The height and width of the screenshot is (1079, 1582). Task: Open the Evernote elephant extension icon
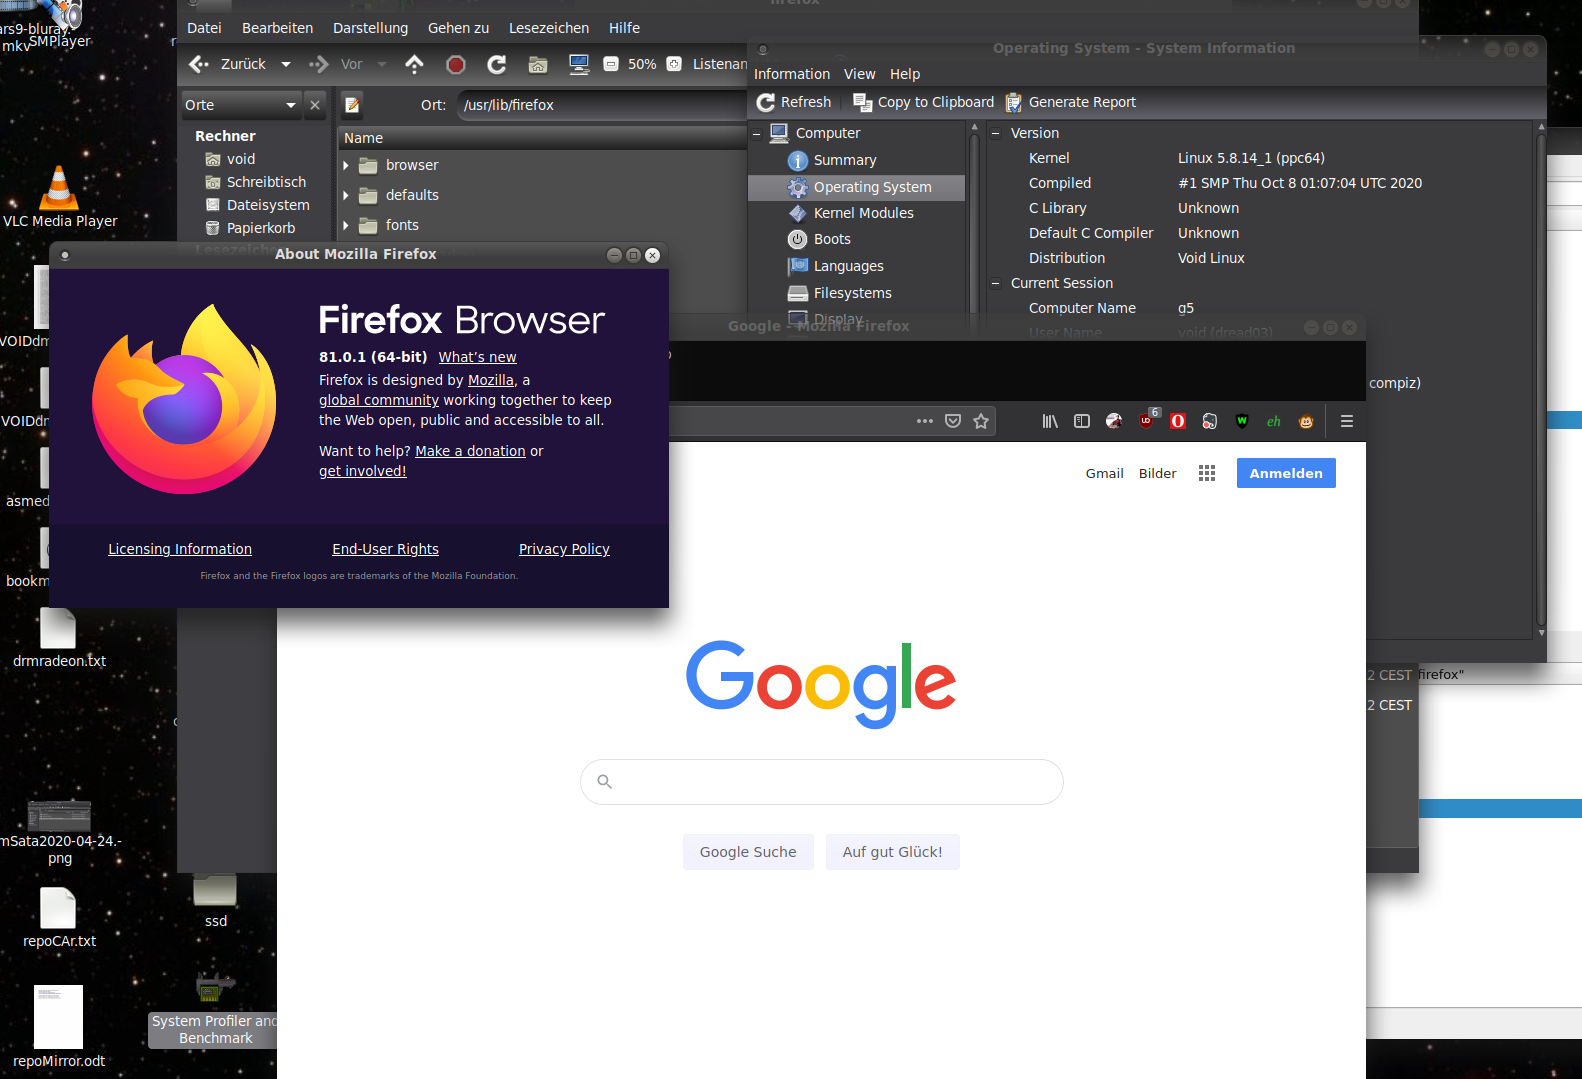pyautogui.click(x=1210, y=421)
